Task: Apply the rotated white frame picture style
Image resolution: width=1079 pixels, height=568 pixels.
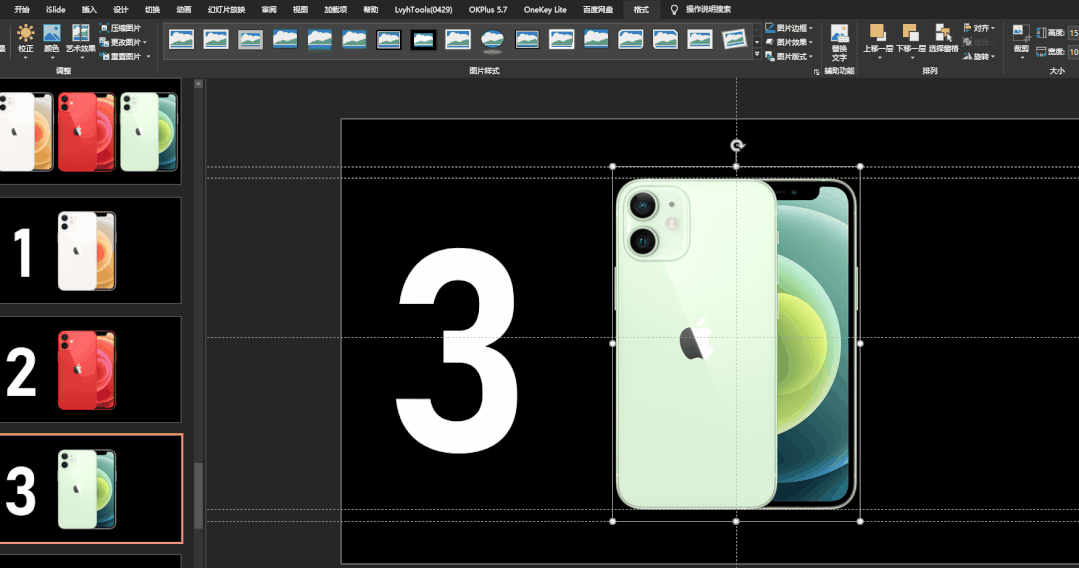Action: click(734, 39)
